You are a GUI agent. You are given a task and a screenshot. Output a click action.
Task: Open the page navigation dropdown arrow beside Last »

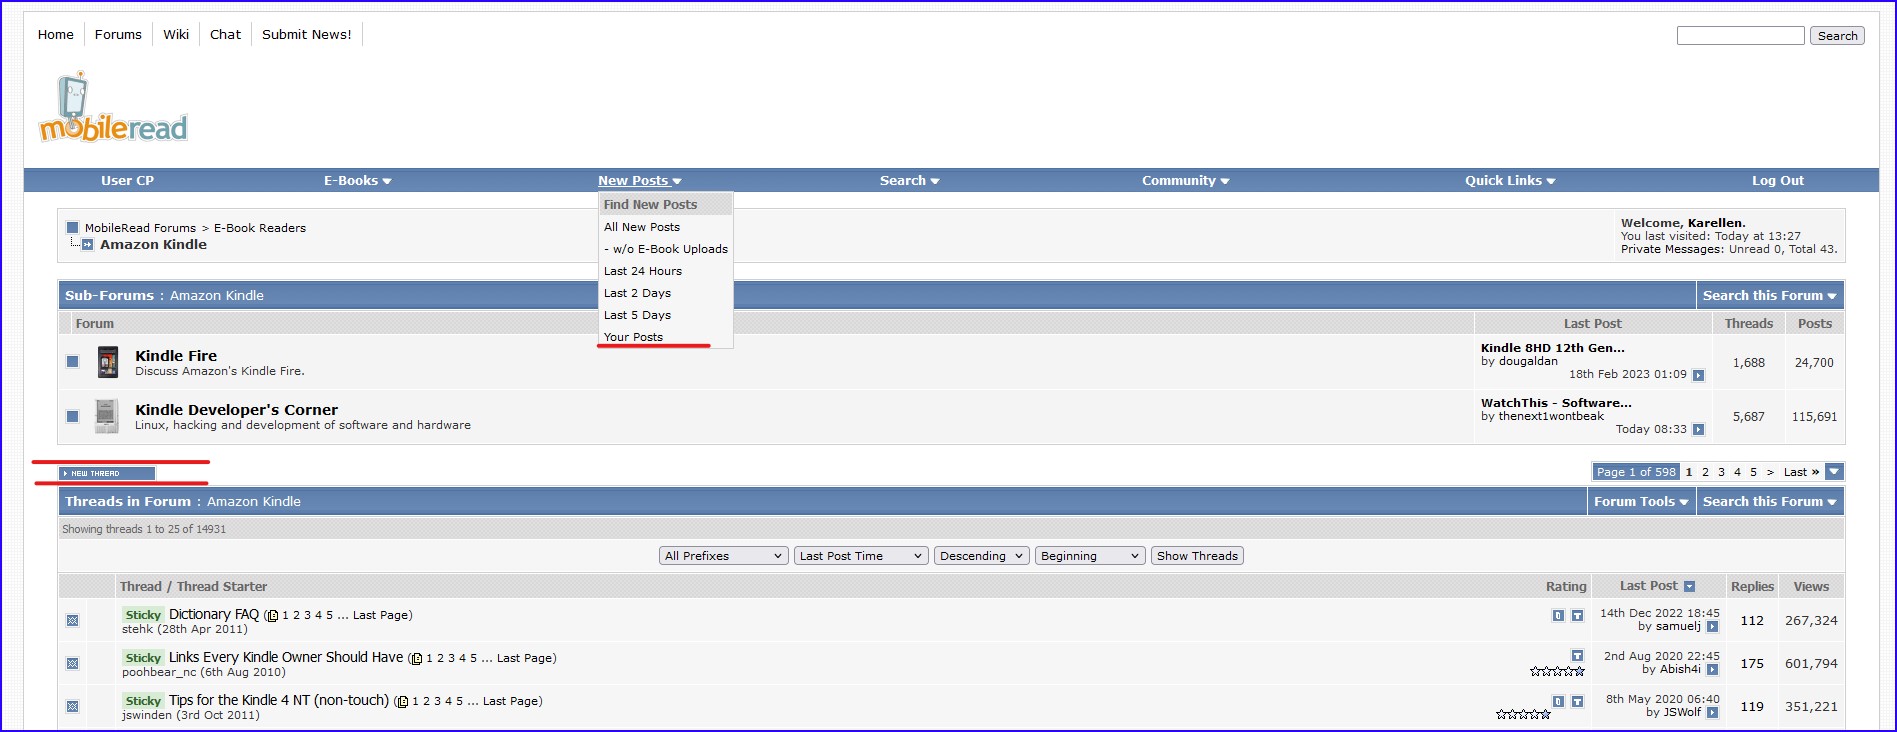tap(1834, 472)
